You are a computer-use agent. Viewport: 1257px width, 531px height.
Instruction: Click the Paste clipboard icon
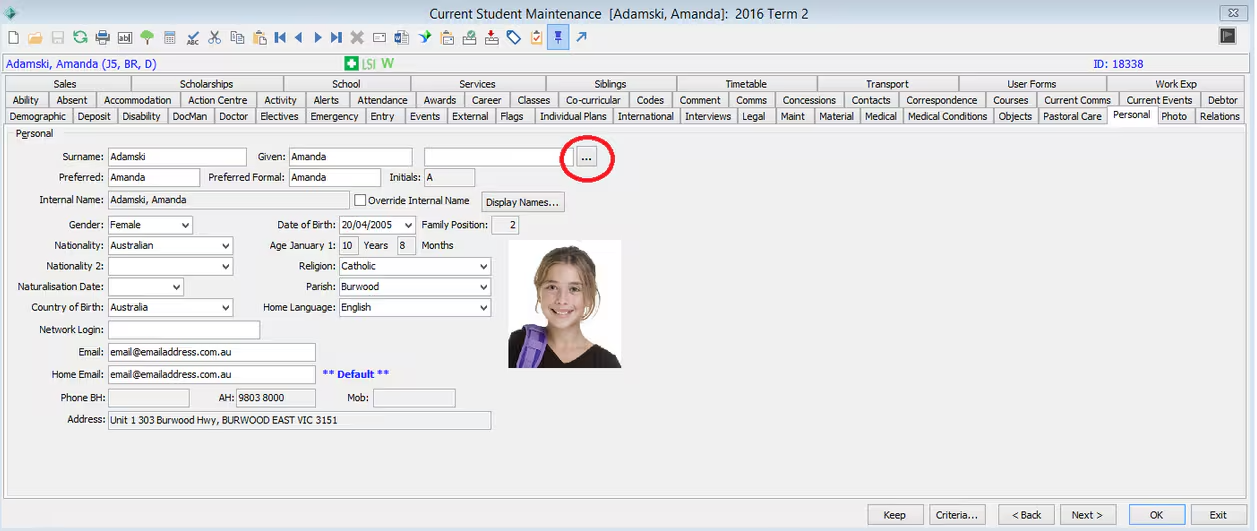coord(259,38)
